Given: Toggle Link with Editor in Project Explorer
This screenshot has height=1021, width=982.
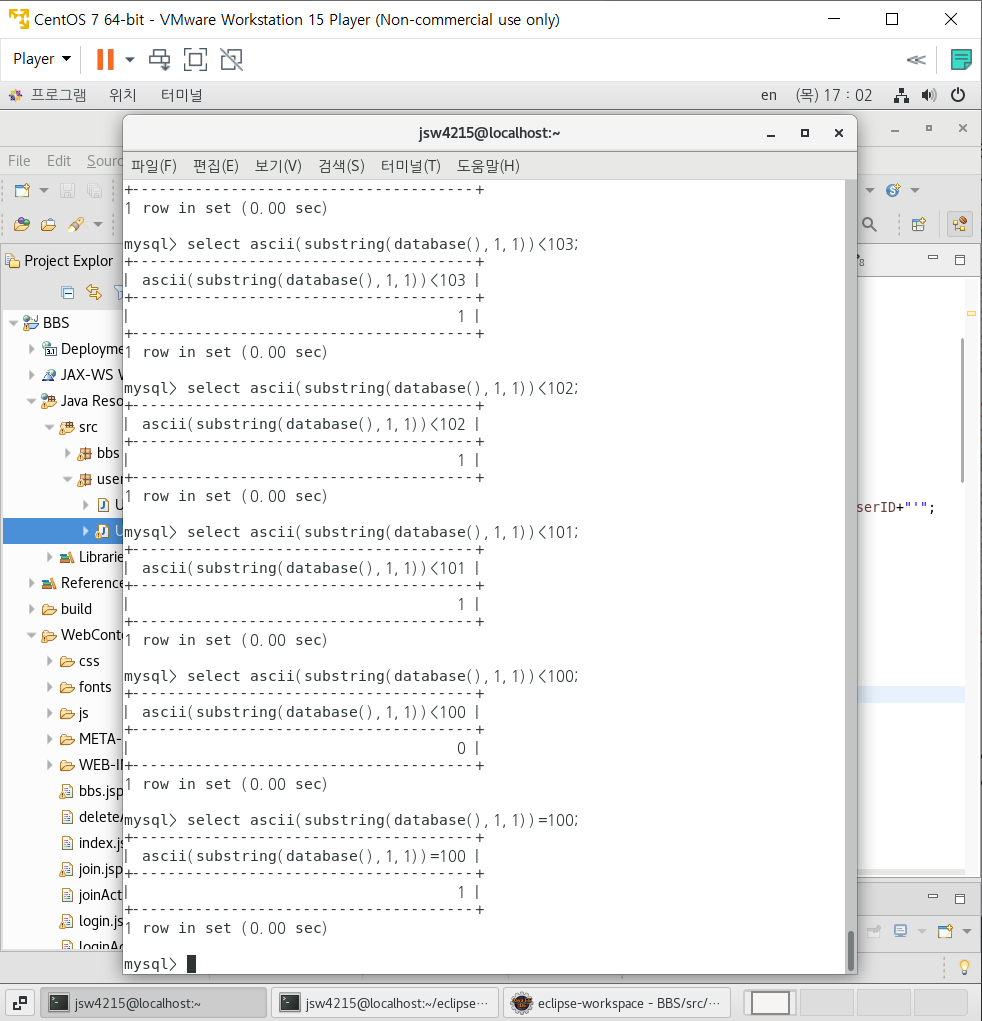Looking at the screenshot, I should tap(94, 292).
